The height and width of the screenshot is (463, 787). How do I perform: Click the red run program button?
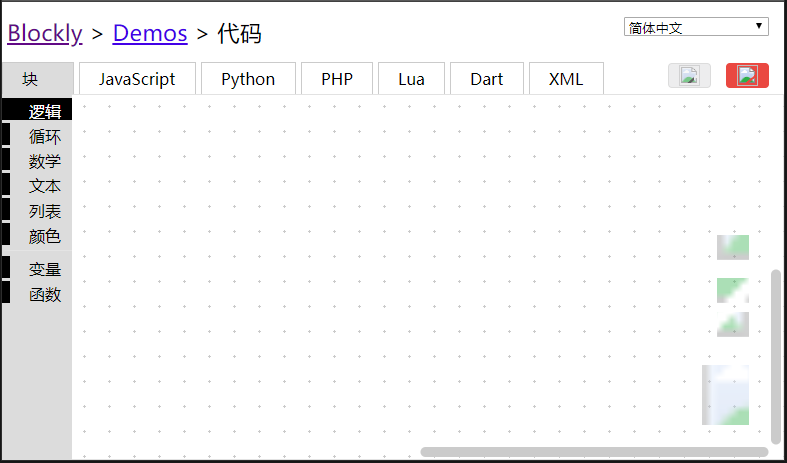coord(747,76)
